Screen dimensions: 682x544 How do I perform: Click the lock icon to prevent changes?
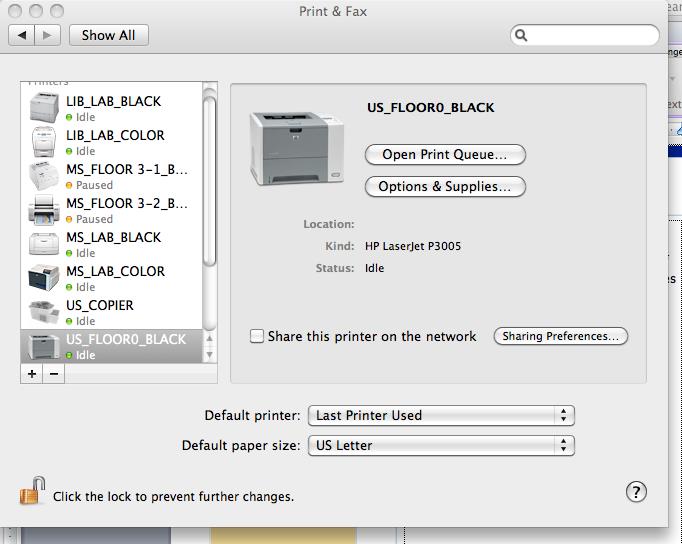tap(33, 491)
